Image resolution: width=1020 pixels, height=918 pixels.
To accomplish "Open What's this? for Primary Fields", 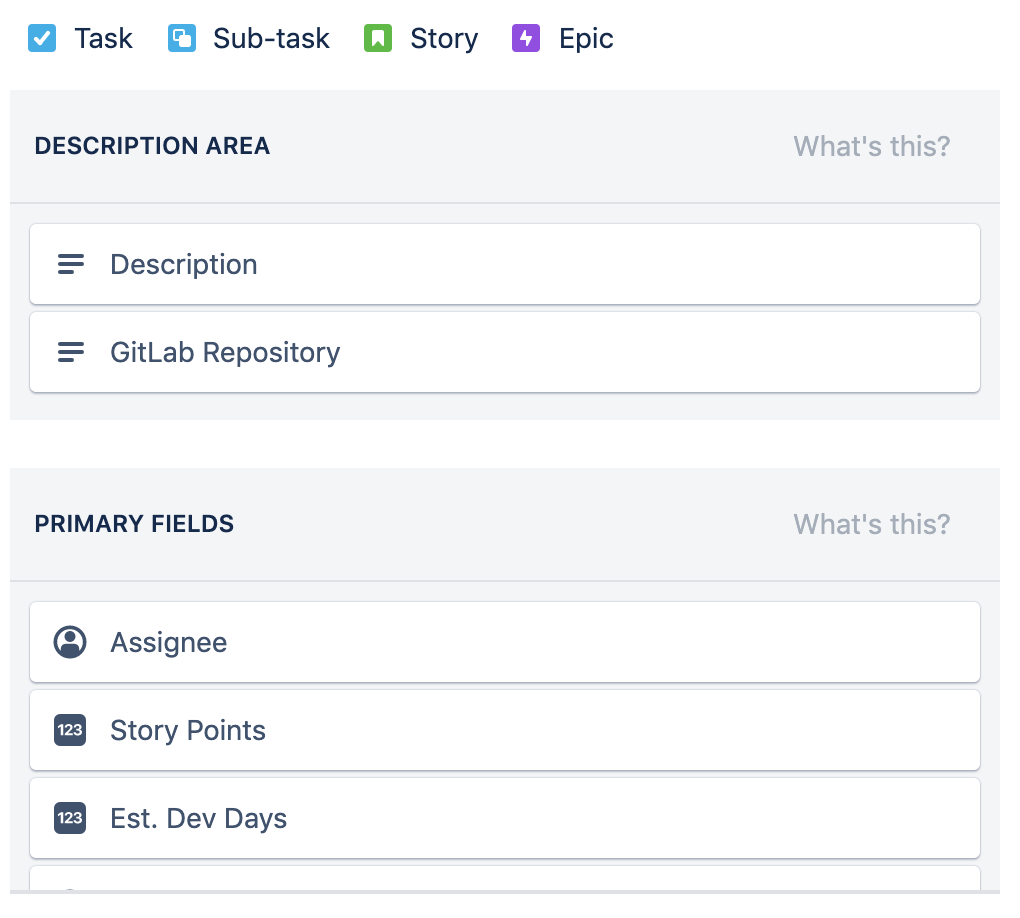I will [x=872, y=524].
